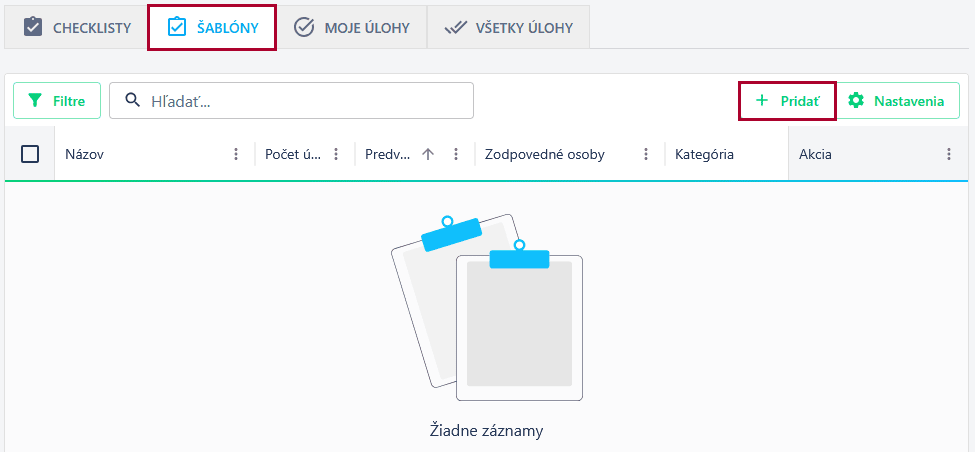
Task: Switch to the CHECKLISTY tab
Action: pyautogui.click(x=77, y=28)
